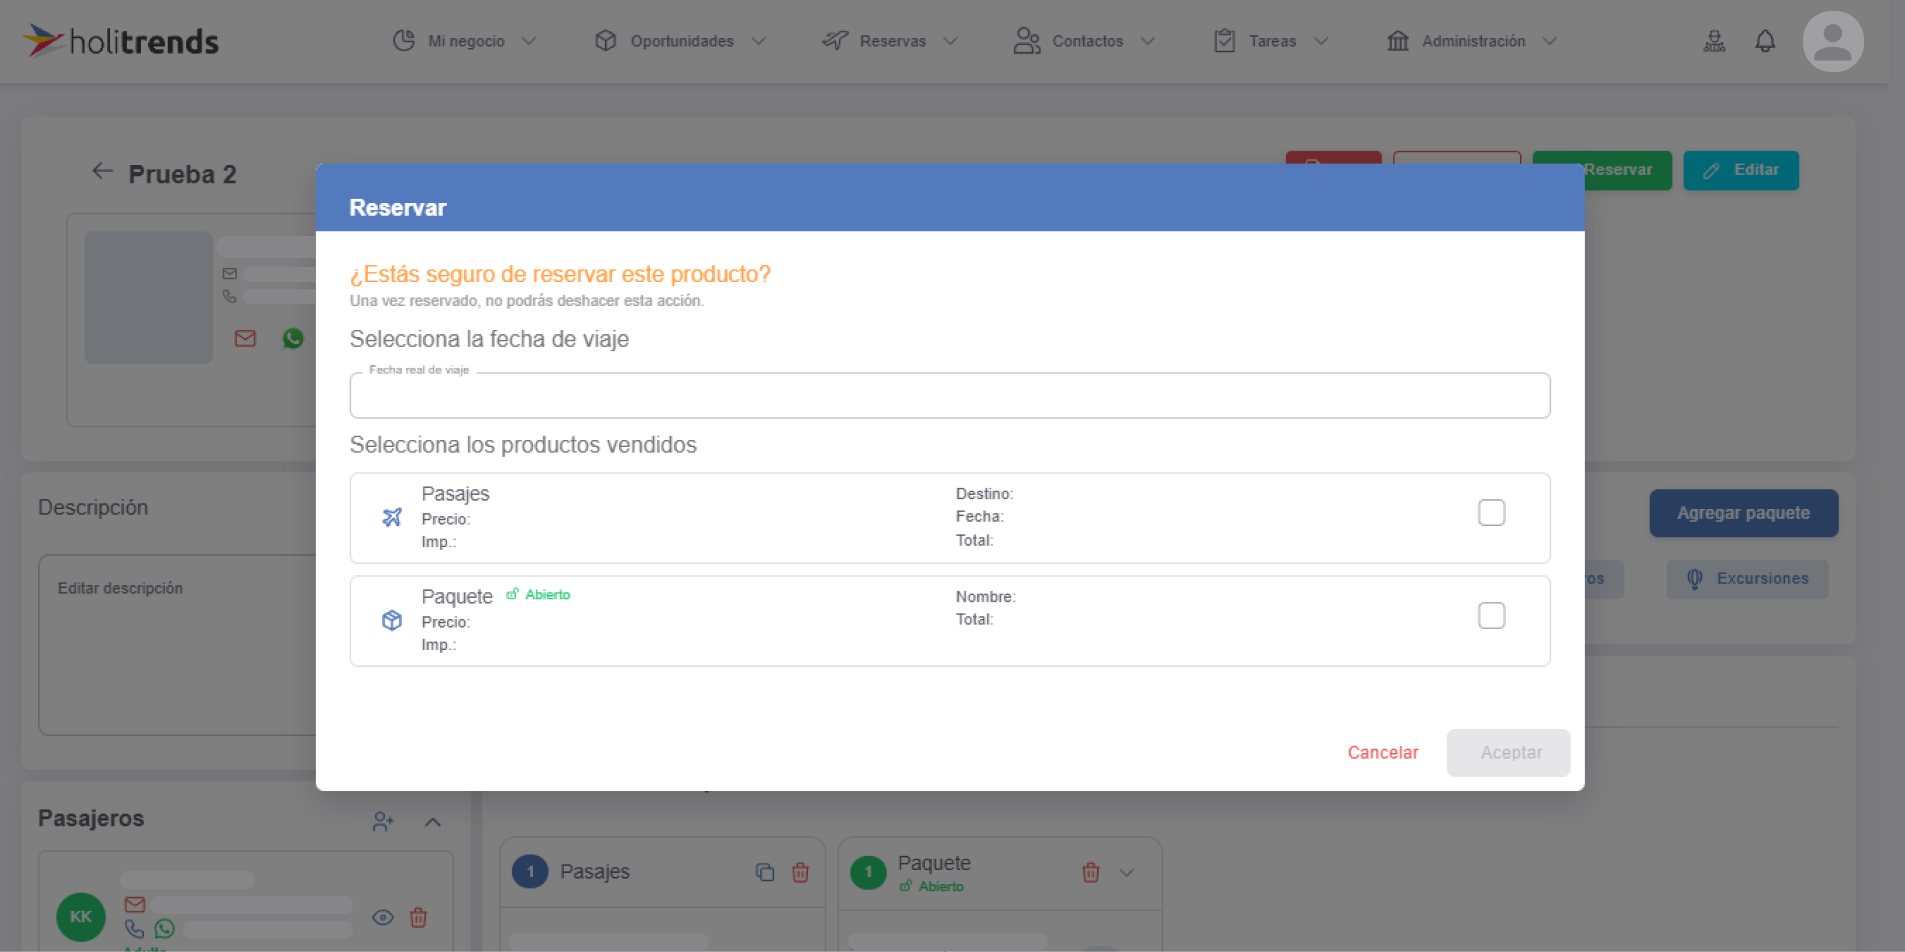
Task: Click the Contactos people icon
Action: 1027,41
